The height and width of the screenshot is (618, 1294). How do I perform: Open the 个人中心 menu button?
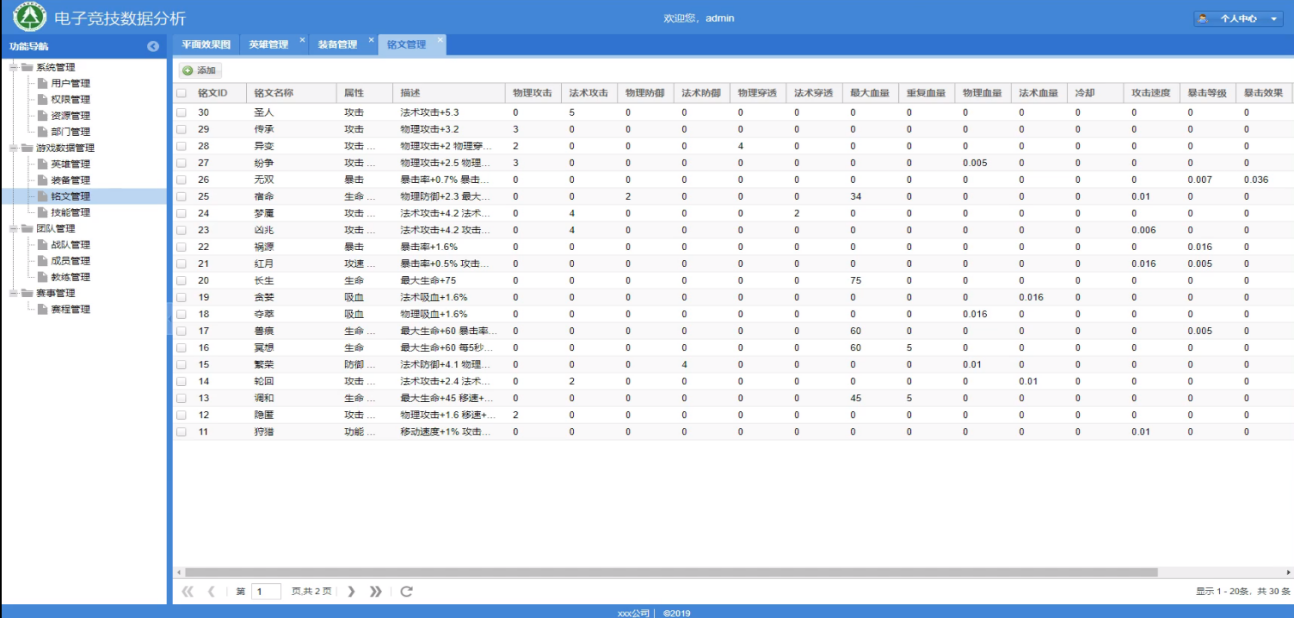coord(1238,18)
